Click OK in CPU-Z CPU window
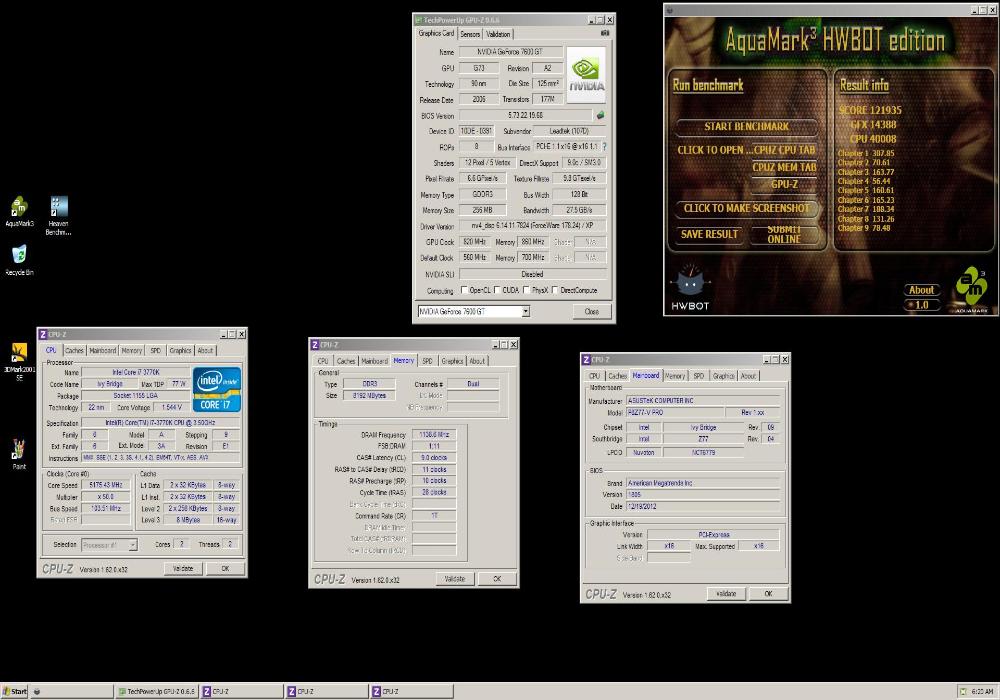This screenshot has width=1000, height=700. point(225,568)
